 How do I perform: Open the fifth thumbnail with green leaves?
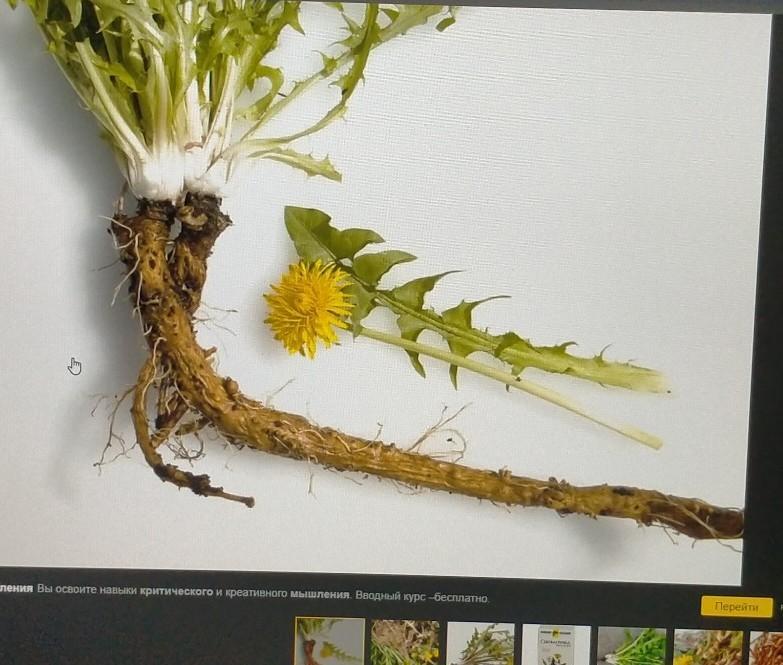point(631,646)
